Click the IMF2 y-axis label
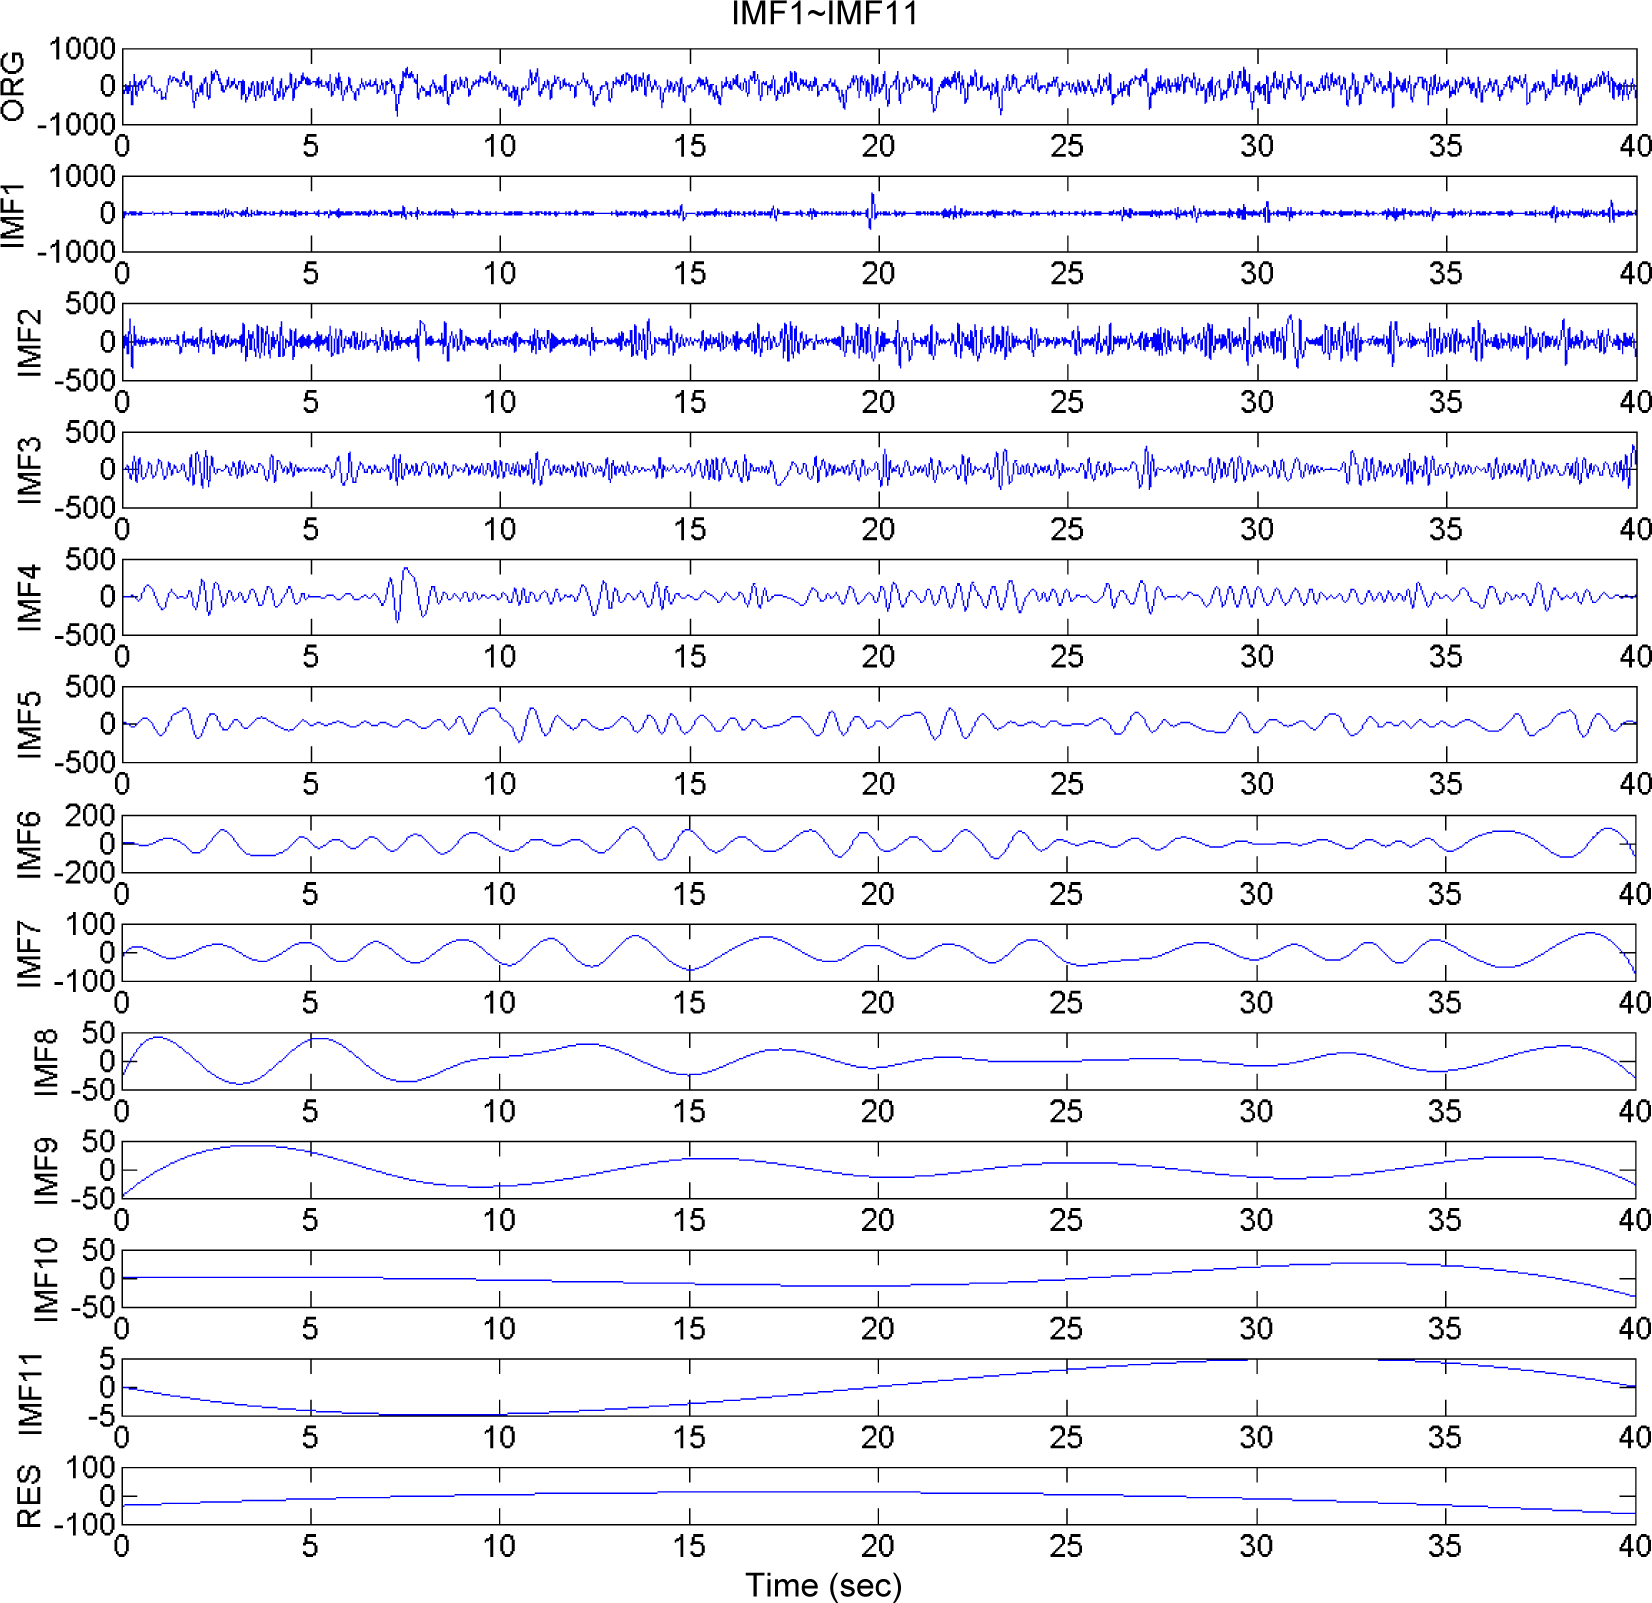The width and height of the screenshot is (1652, 1603). (x=30, y=342)
